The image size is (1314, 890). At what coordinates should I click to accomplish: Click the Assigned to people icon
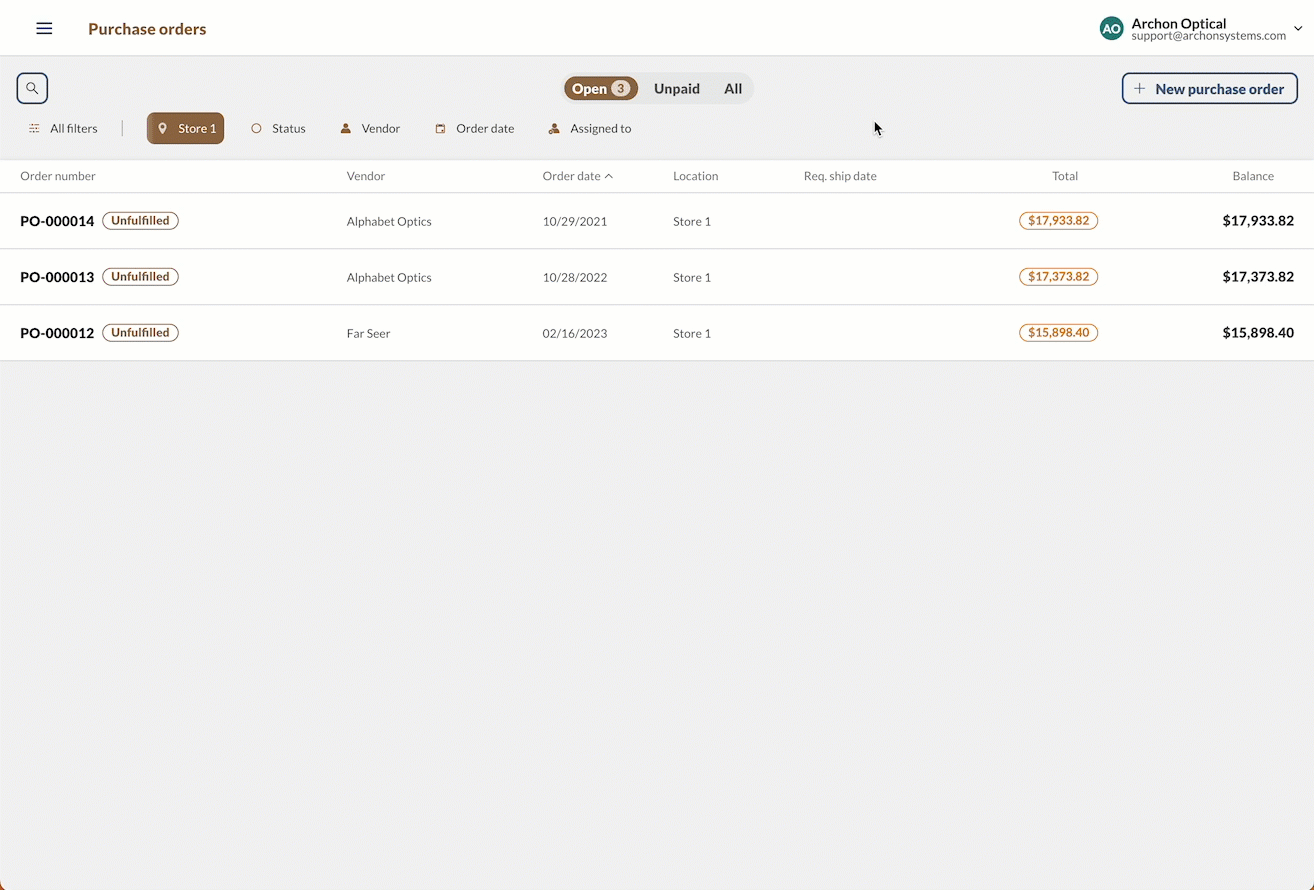[554, 129]
